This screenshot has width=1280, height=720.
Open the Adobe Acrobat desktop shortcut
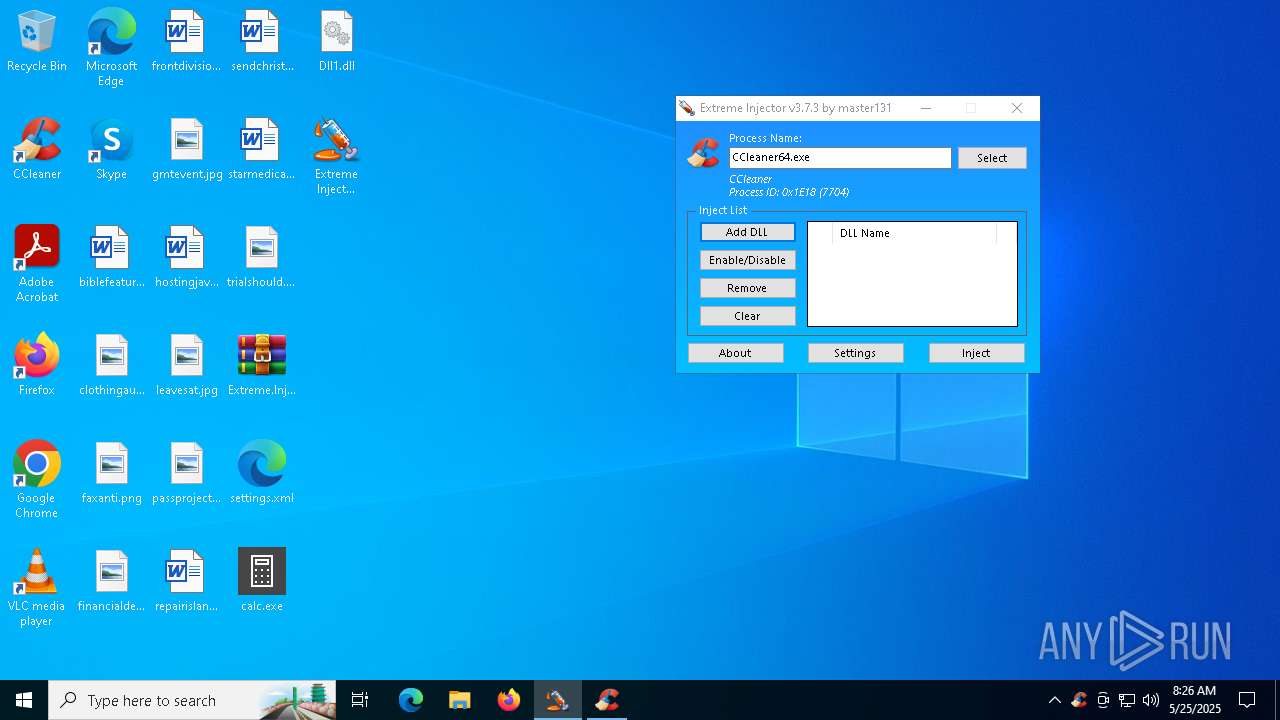(x=37, y=264)
